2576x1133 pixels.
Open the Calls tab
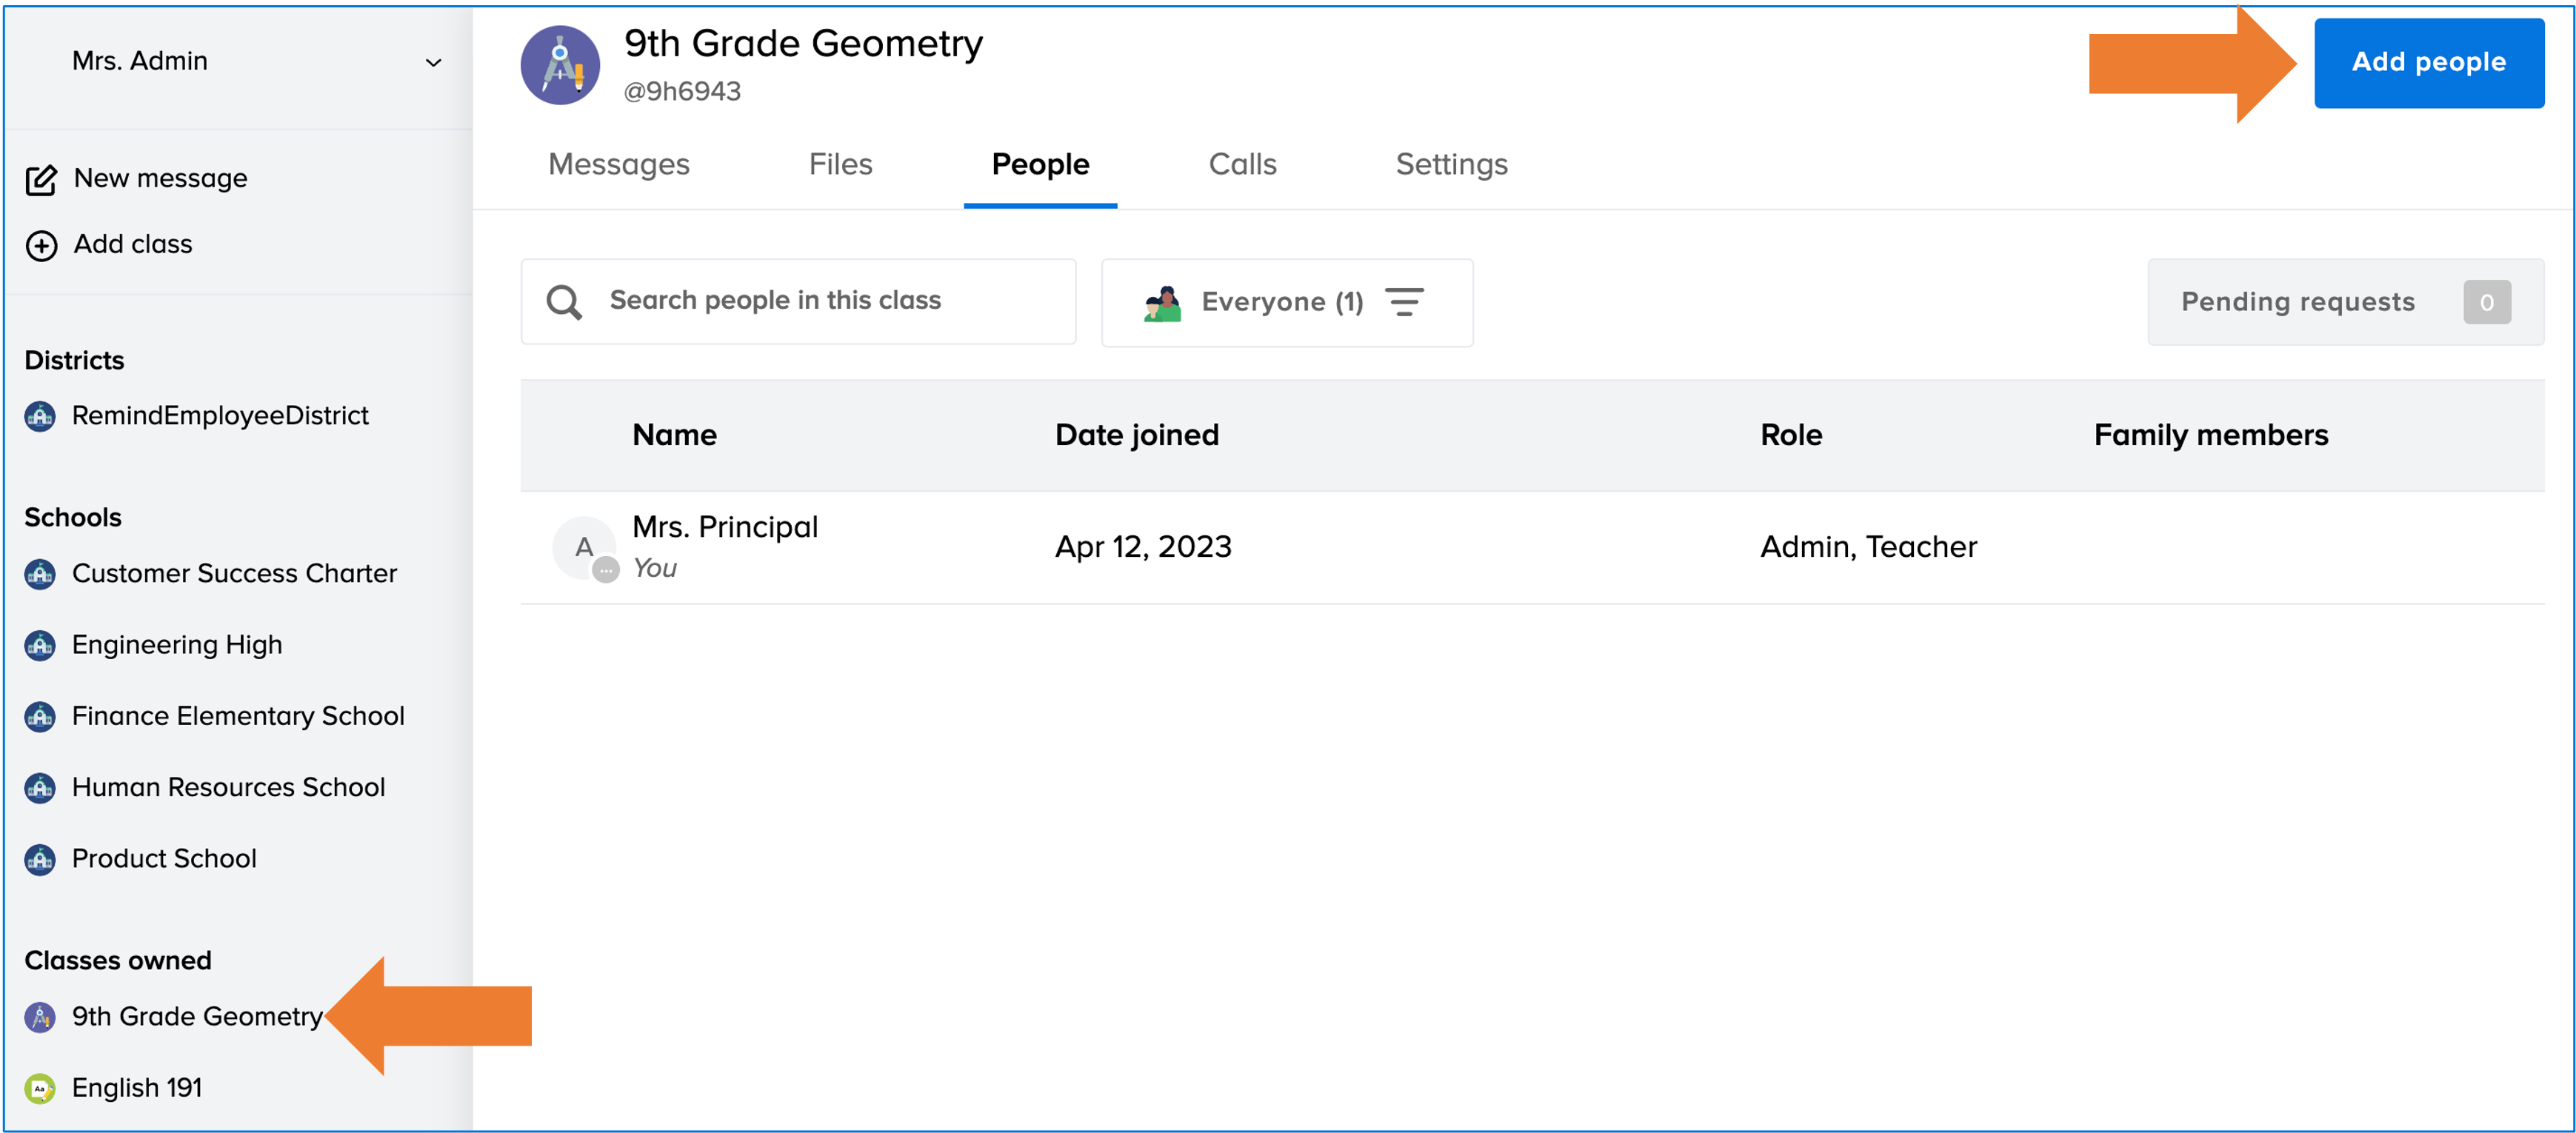pos(1242,164)
